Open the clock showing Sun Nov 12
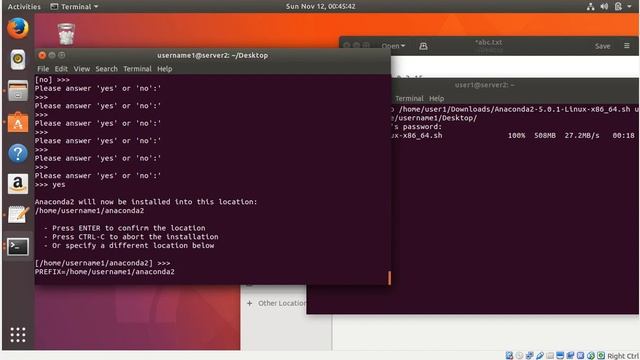The width and height of the screenshot is (640, 360). (x=320, y=7)
